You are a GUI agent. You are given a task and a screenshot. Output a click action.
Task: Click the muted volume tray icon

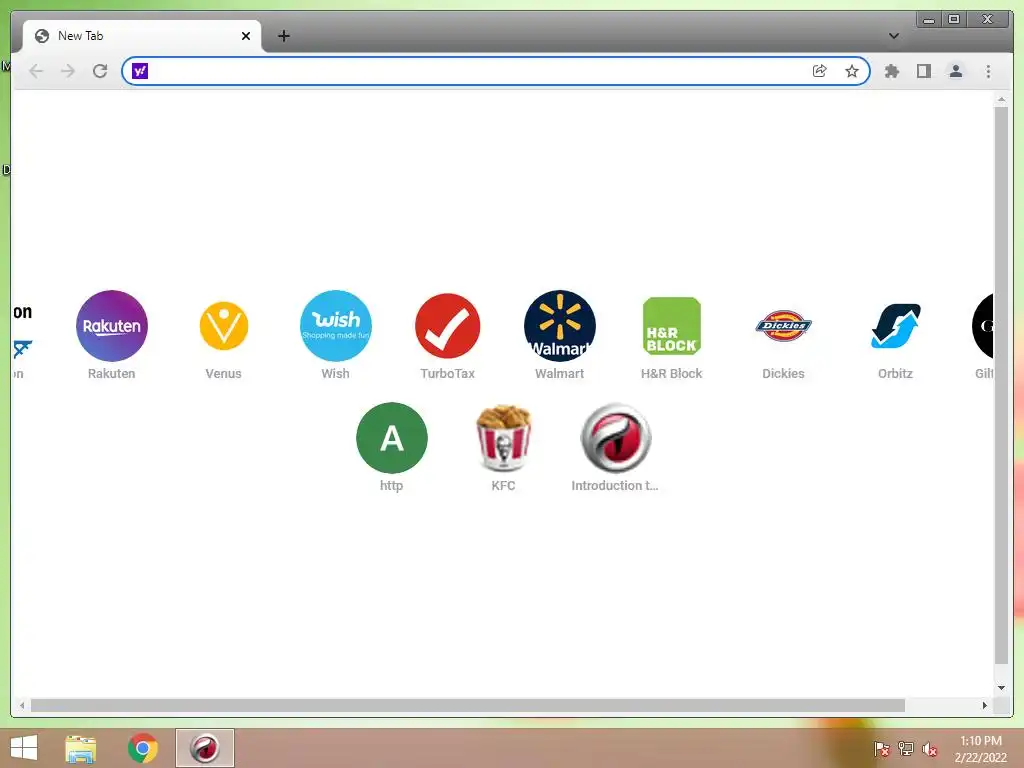coord(930,749)
